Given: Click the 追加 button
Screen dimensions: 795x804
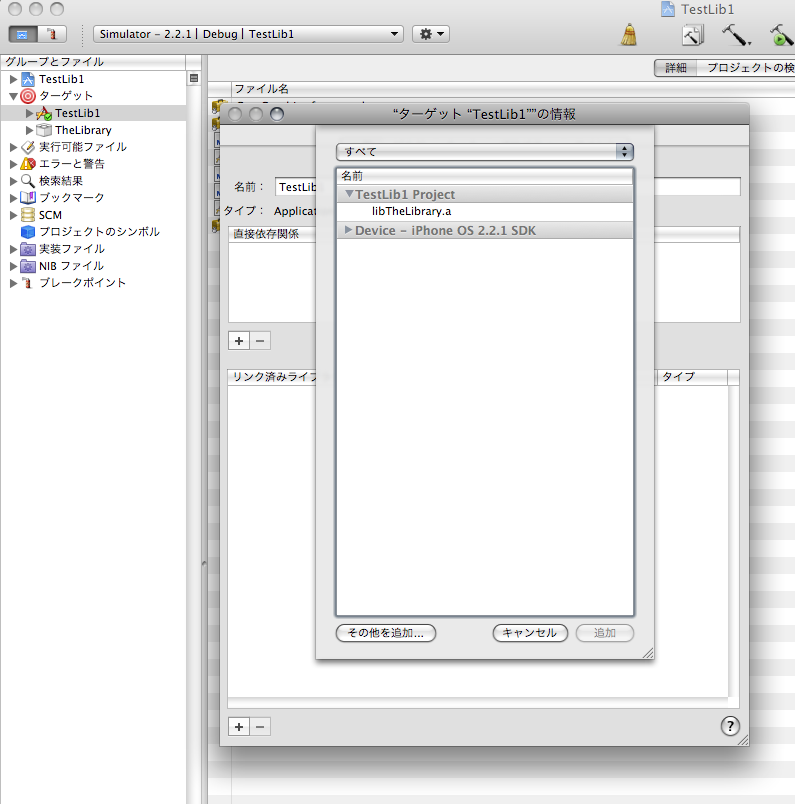Looking at the screenshot, I should click(x=605, y=633).
